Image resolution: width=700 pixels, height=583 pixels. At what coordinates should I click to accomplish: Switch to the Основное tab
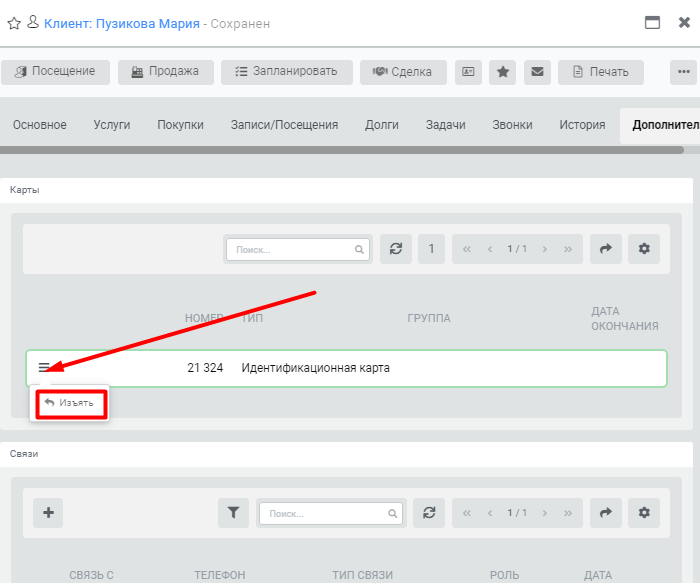[x=40, y=125]
